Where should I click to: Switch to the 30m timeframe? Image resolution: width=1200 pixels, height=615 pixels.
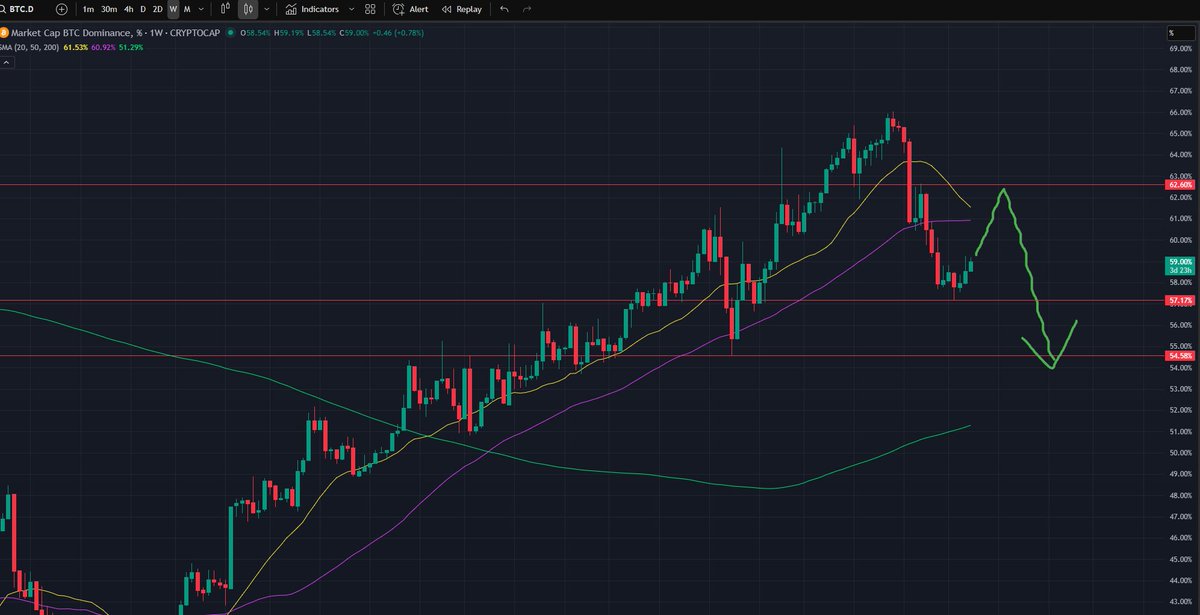[109, 9]
